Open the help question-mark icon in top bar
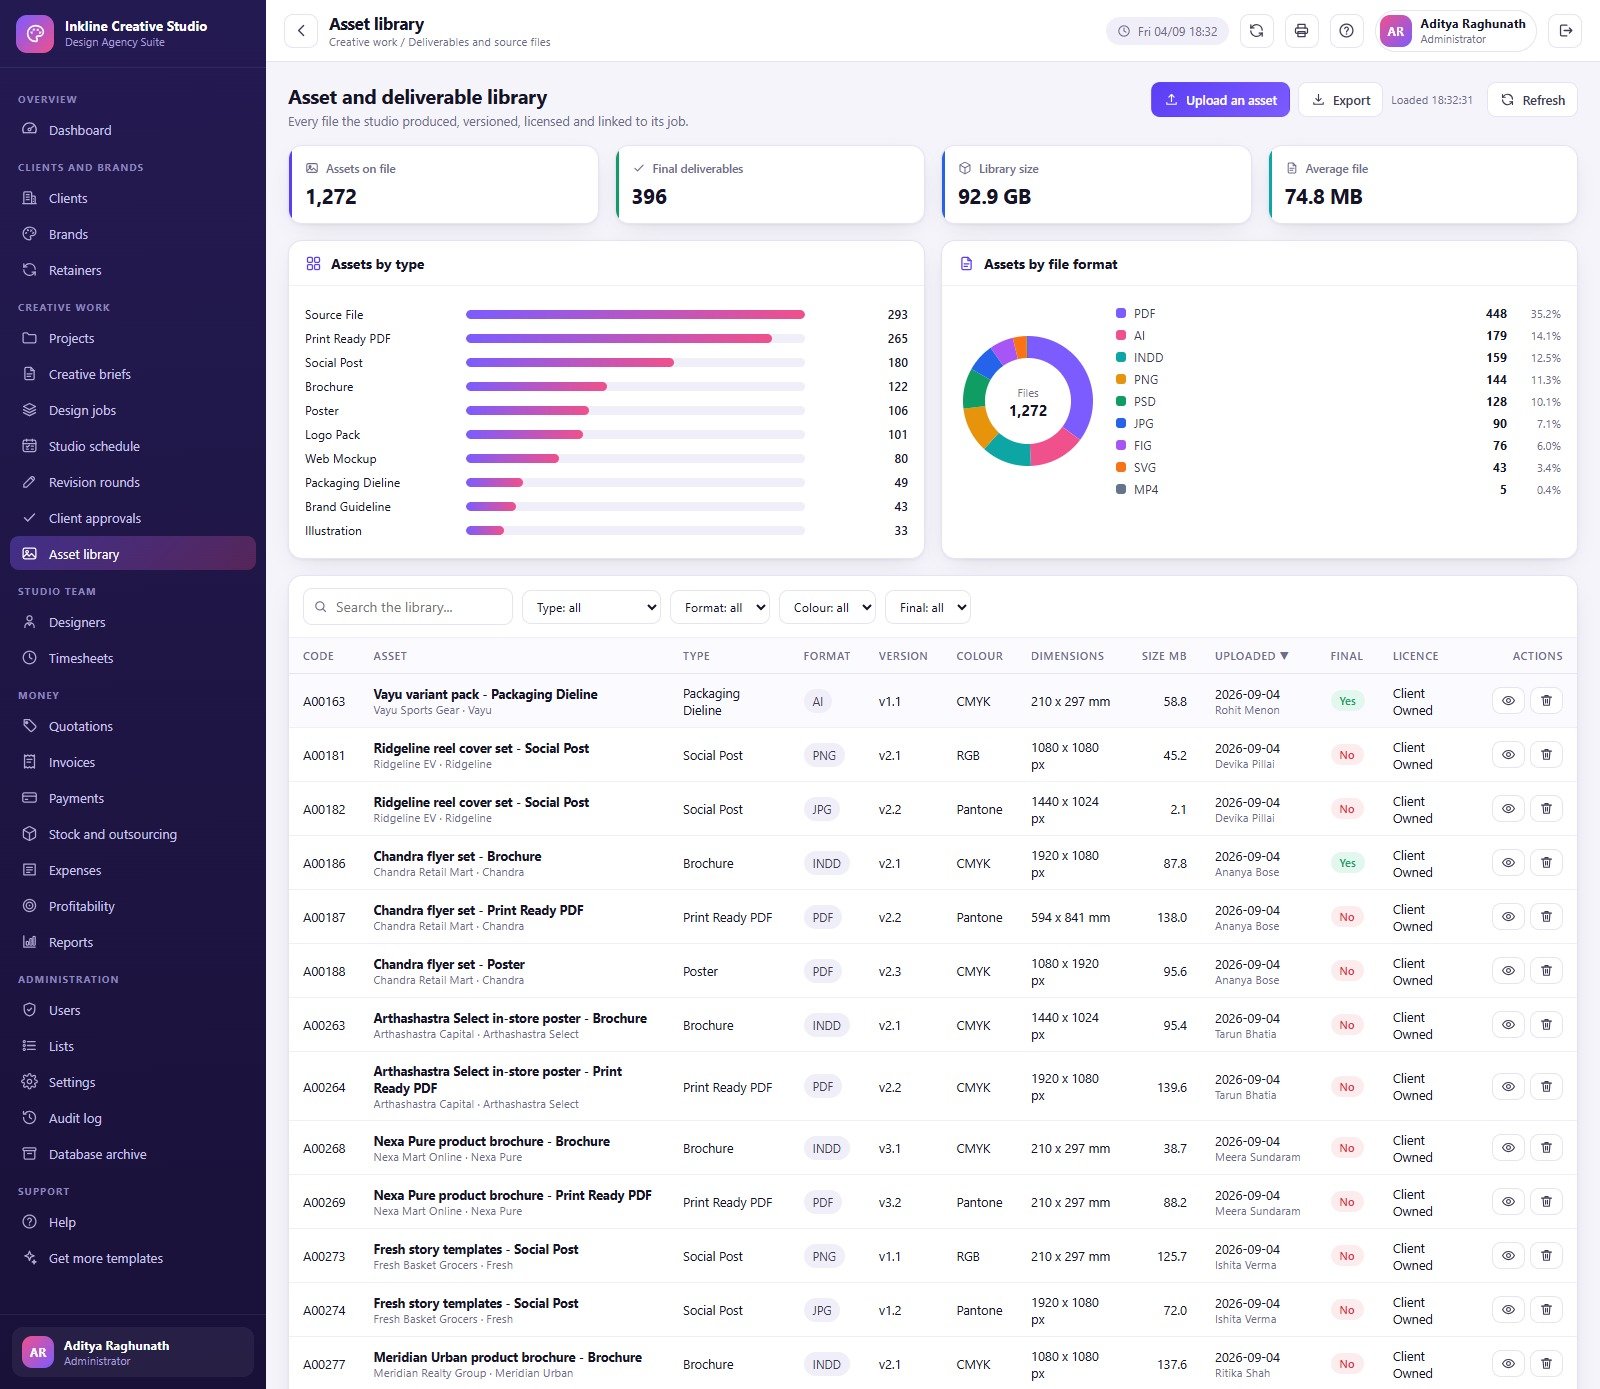The height and width of the screenshot is (1389, 1600). pyautogui.click(x=1347, y=31)
